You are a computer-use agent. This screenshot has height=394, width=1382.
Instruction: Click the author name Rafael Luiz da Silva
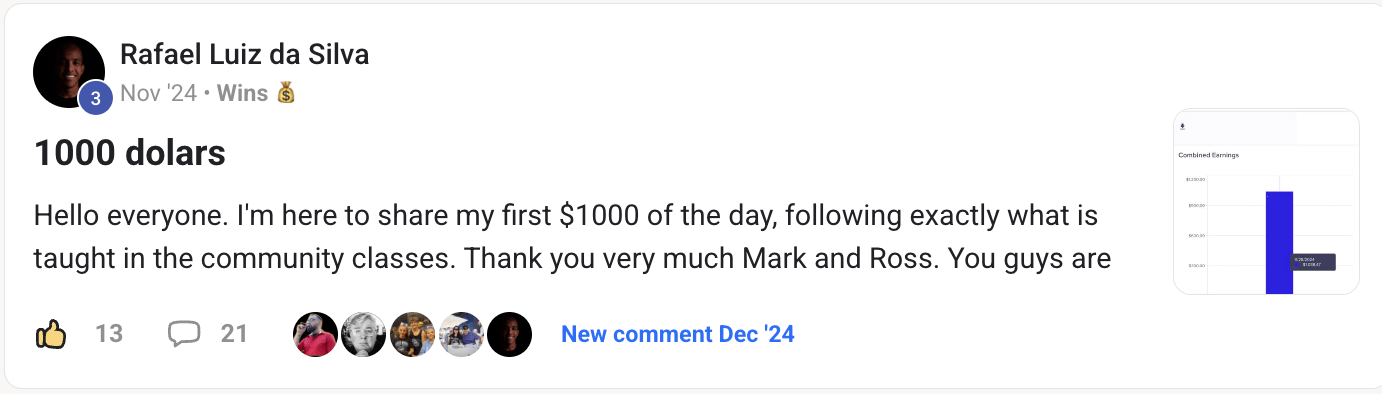244,55
